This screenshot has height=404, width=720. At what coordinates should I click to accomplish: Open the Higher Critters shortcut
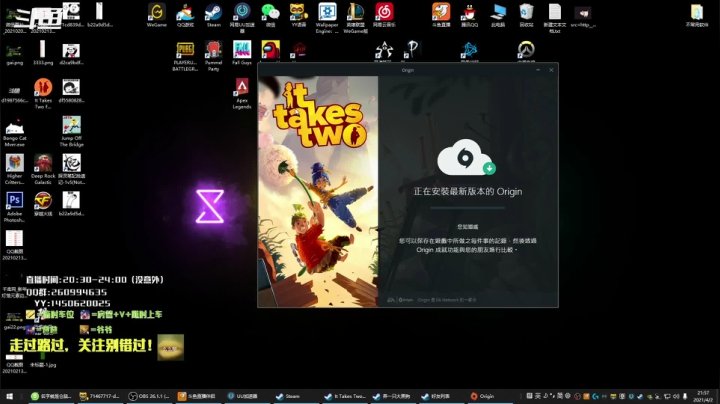(x=15, y=169)
